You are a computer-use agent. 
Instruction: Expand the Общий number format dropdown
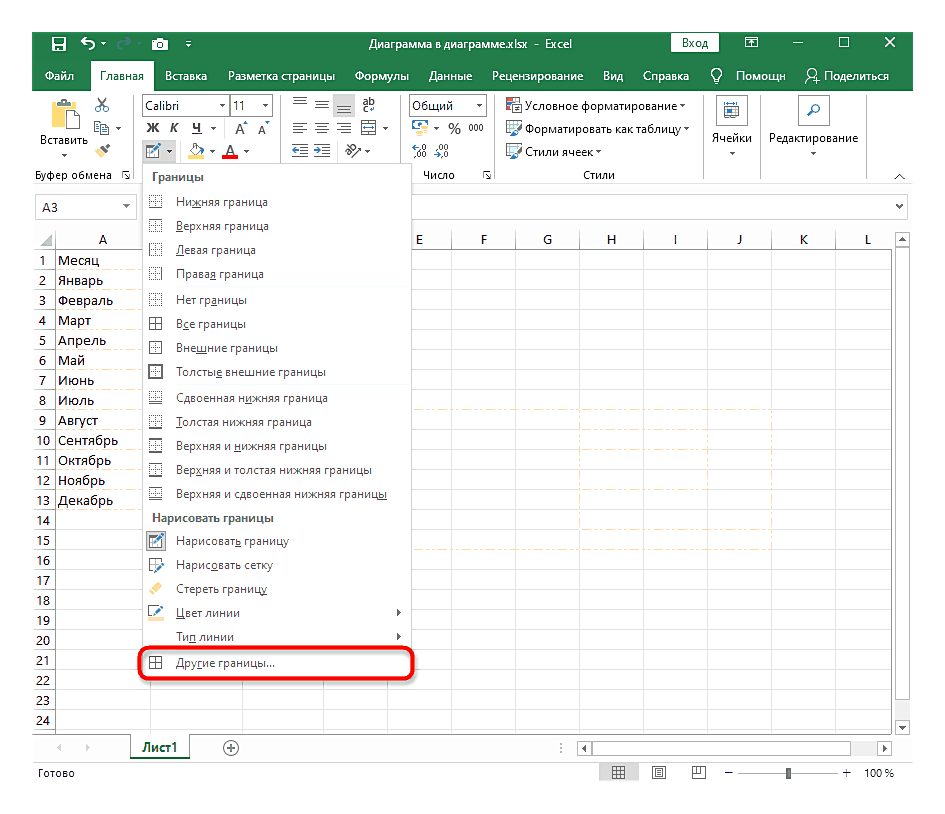point(480,105)
